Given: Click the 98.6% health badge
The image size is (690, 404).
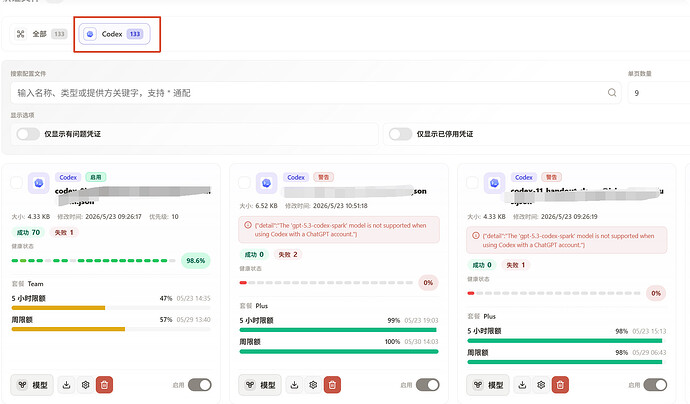Looking at the screenshot, I should point(195,261).
